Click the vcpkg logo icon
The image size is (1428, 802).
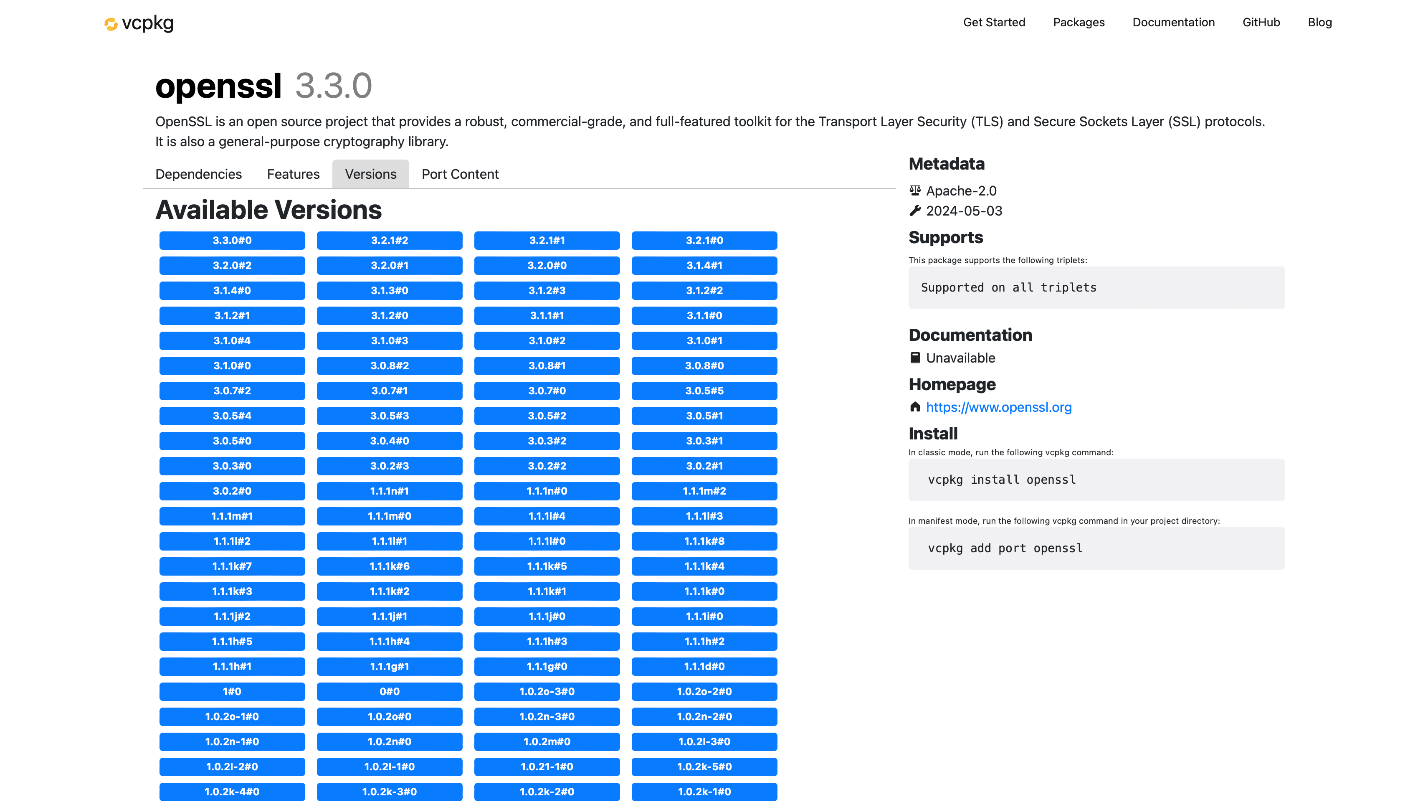point(111,24)
